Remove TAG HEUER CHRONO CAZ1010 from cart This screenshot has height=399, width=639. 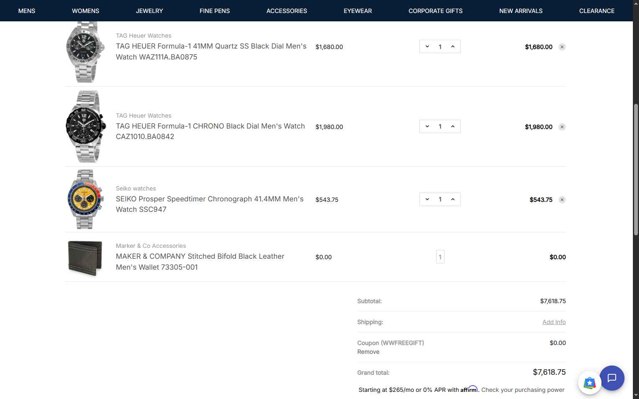pos(562,127)
